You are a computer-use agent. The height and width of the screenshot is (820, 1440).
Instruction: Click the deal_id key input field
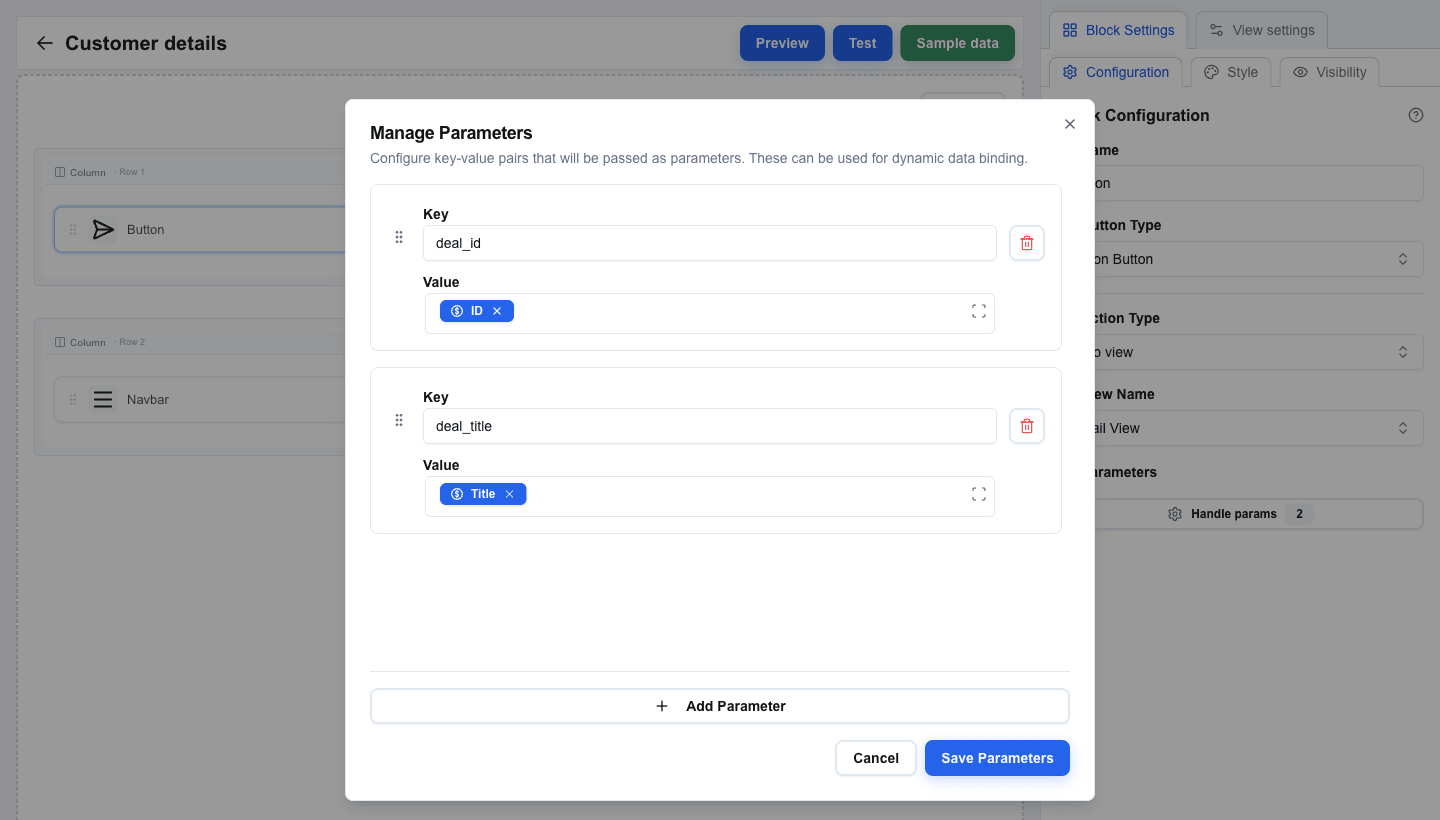click(x=710, y=243)
